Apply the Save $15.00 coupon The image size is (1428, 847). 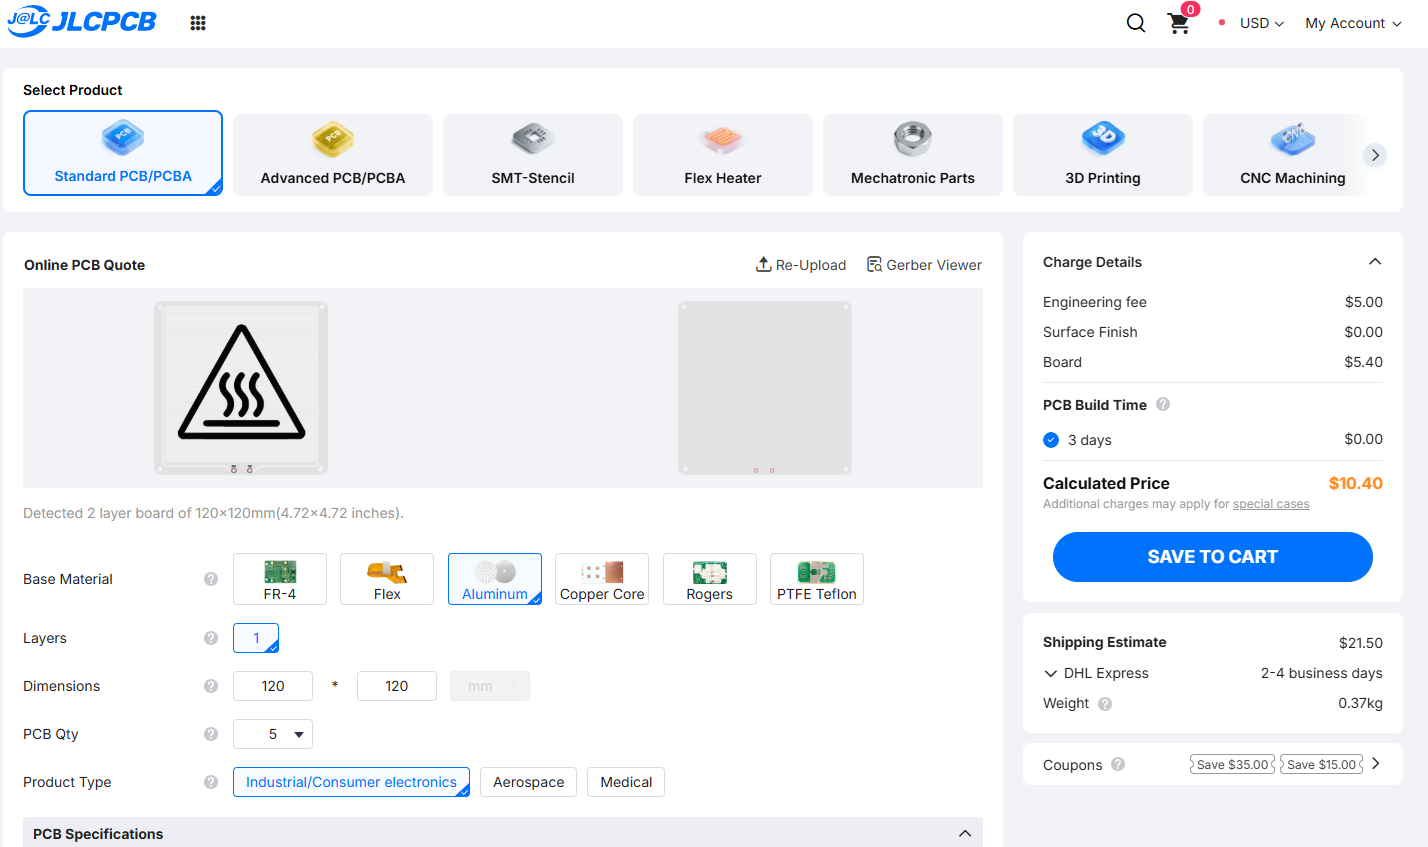pos(1322,764)
